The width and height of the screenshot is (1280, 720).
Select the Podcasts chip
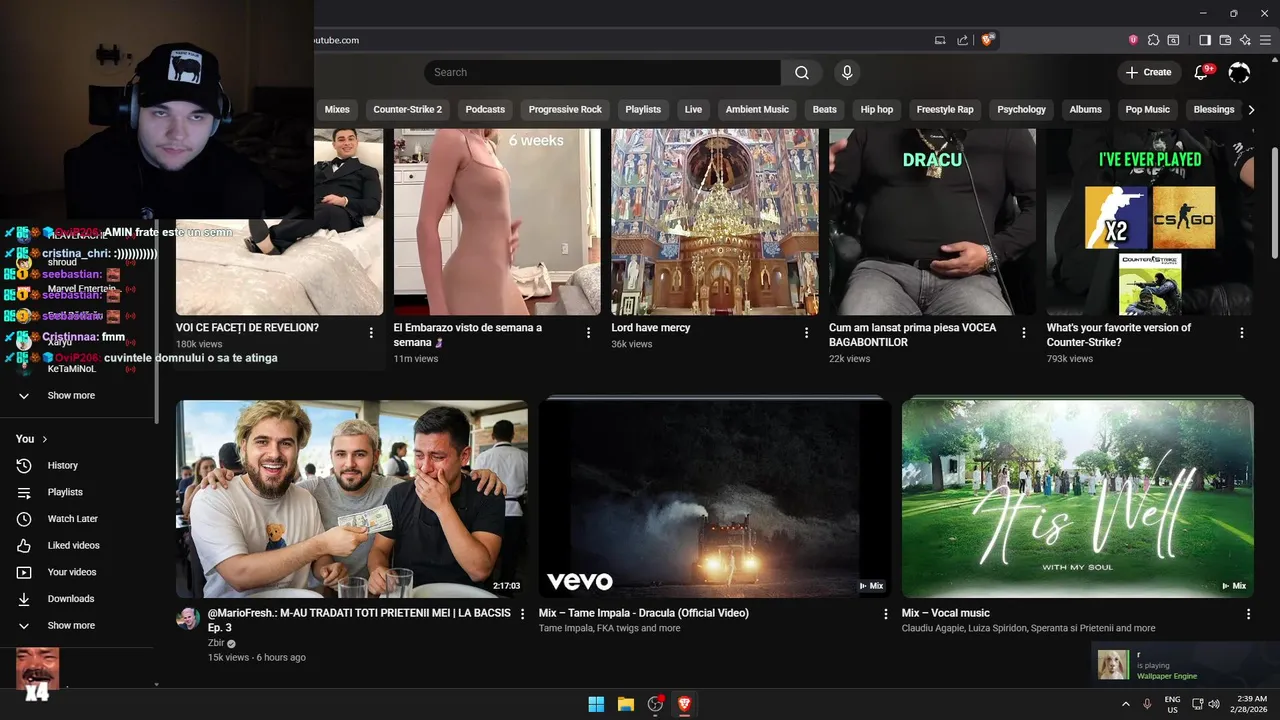pyautogui.click(x=485, y=110)
